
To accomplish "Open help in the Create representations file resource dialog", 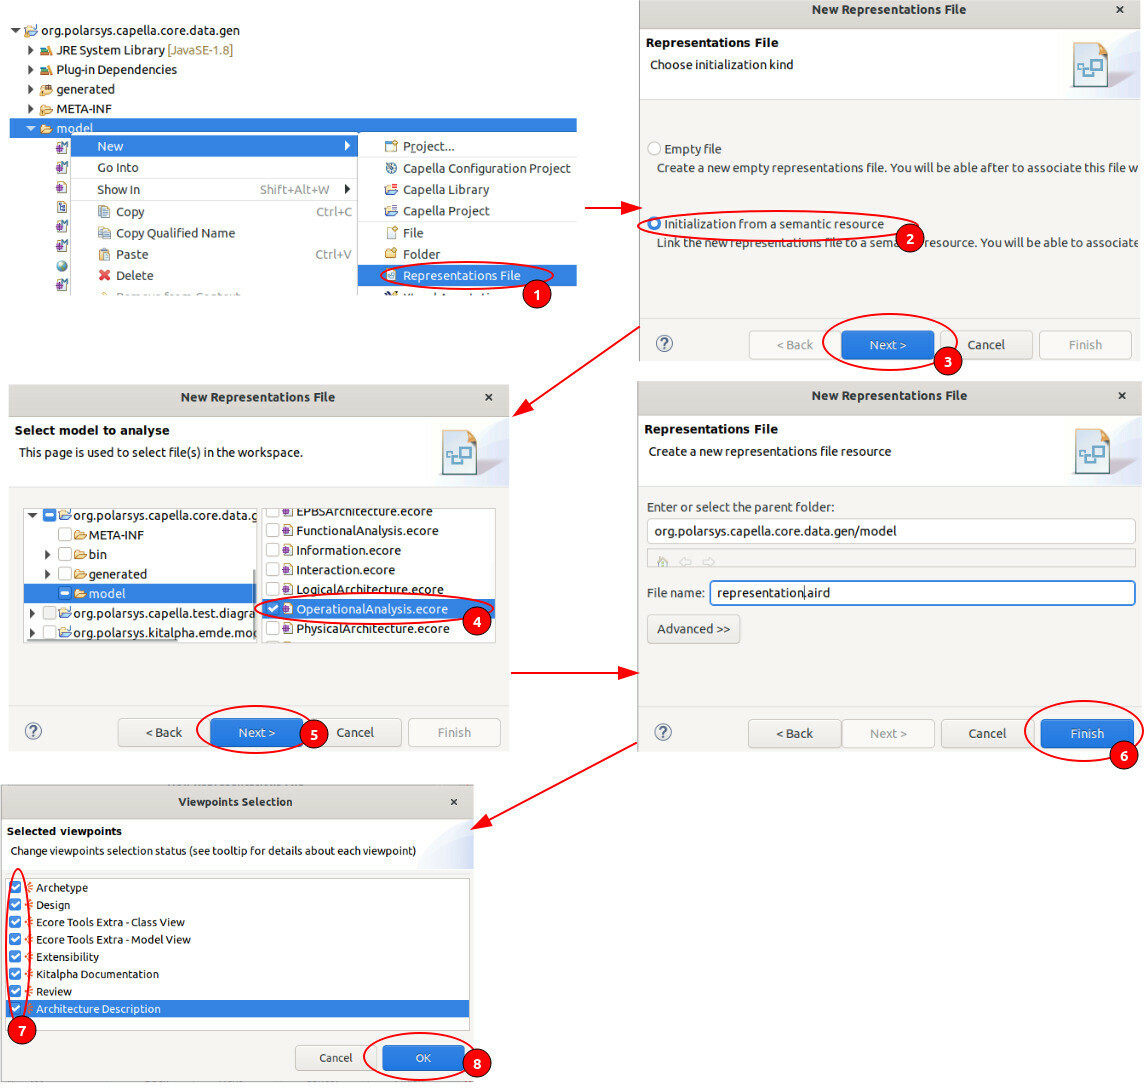I will click(x=663, y=733).
